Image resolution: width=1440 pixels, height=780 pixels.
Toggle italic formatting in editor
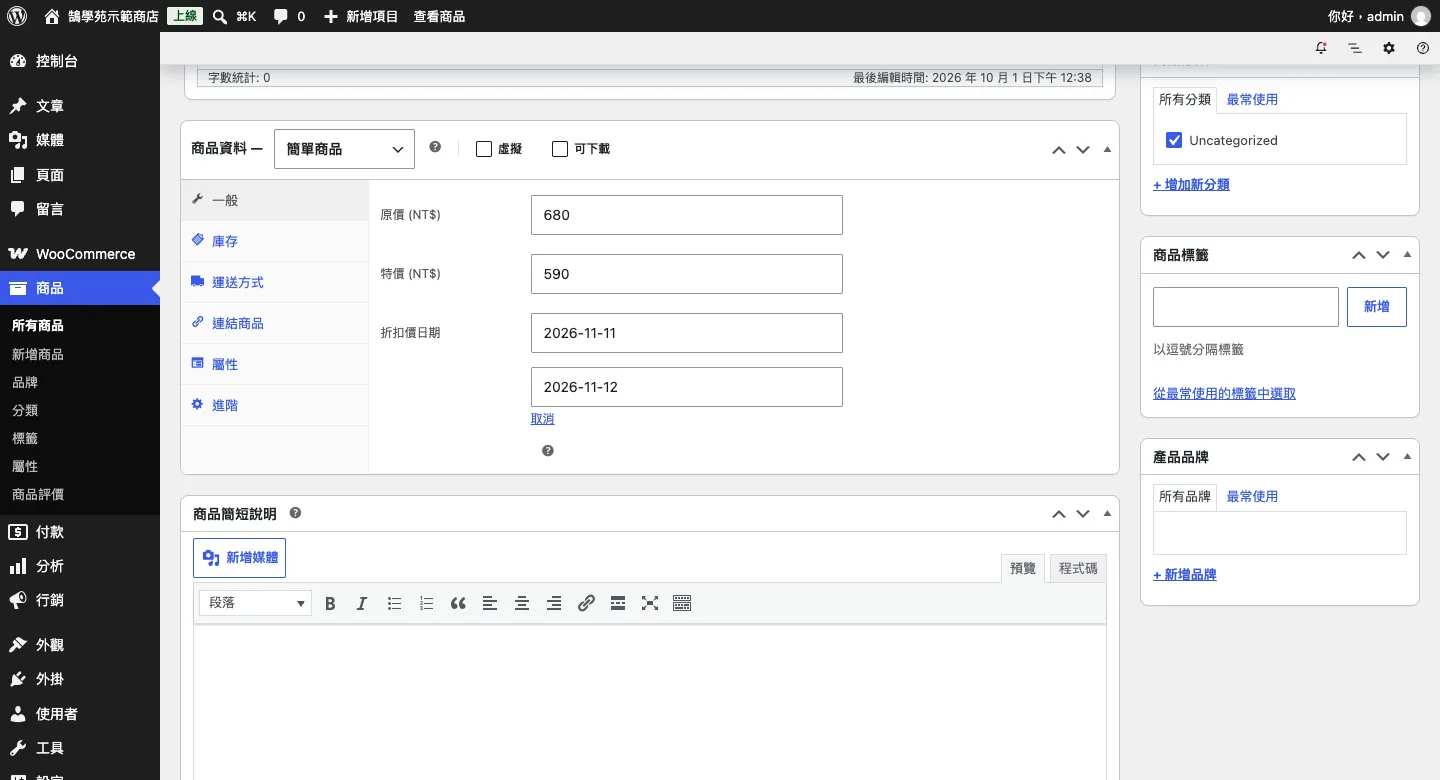pos(362,603)
